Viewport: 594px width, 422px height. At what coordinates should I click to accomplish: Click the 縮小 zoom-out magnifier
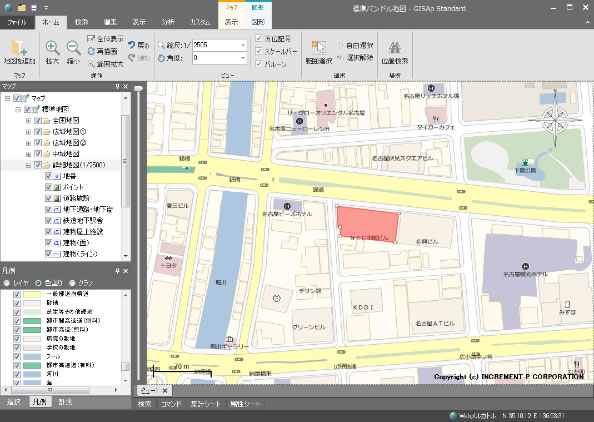click(x=73, y=48)
